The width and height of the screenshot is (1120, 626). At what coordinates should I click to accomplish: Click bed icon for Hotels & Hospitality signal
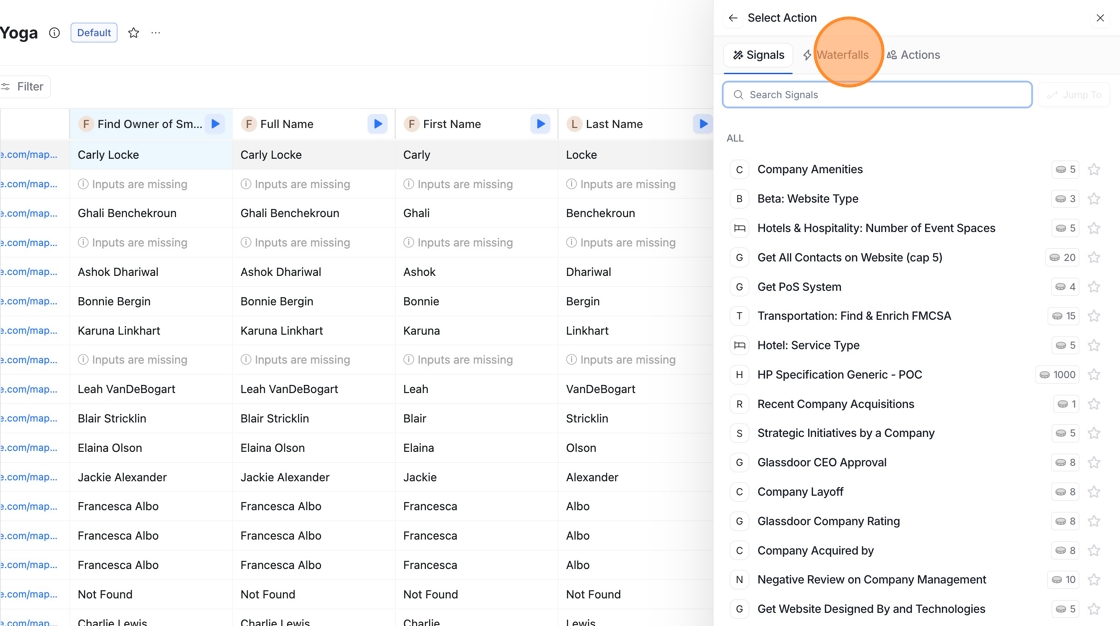pos(739,228)
